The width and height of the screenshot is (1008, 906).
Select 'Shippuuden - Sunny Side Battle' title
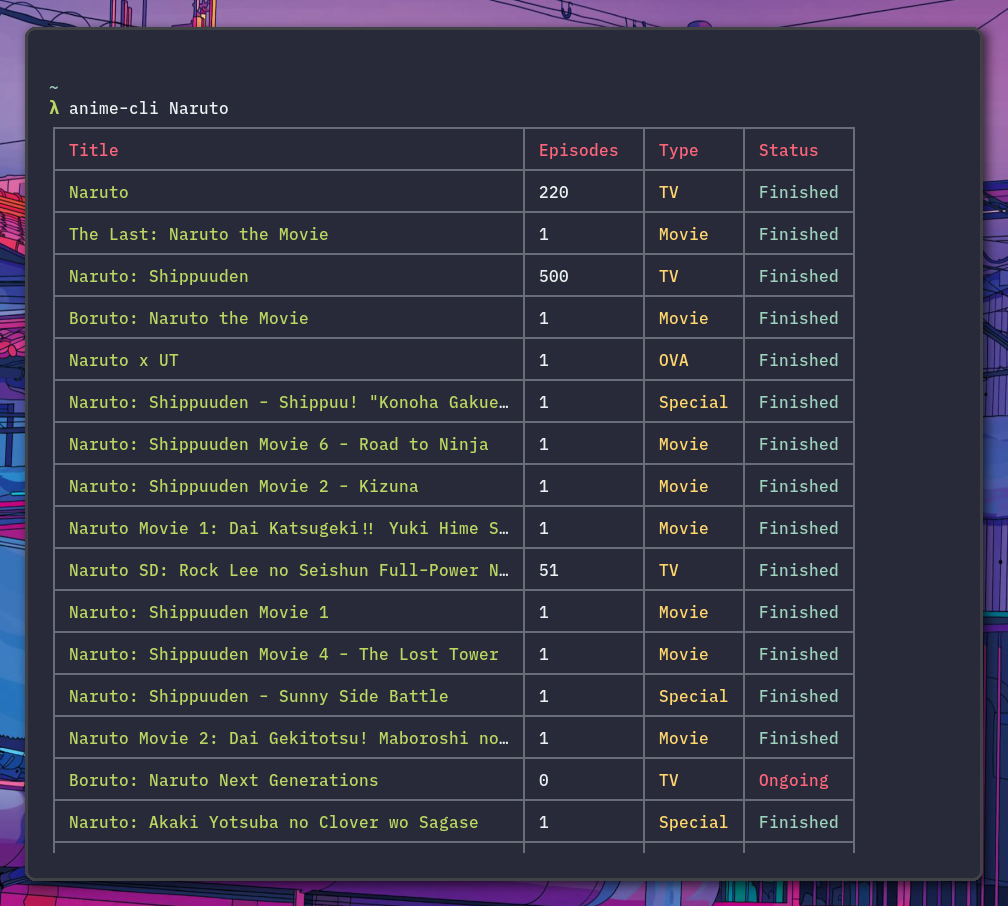tap(258, 696)
